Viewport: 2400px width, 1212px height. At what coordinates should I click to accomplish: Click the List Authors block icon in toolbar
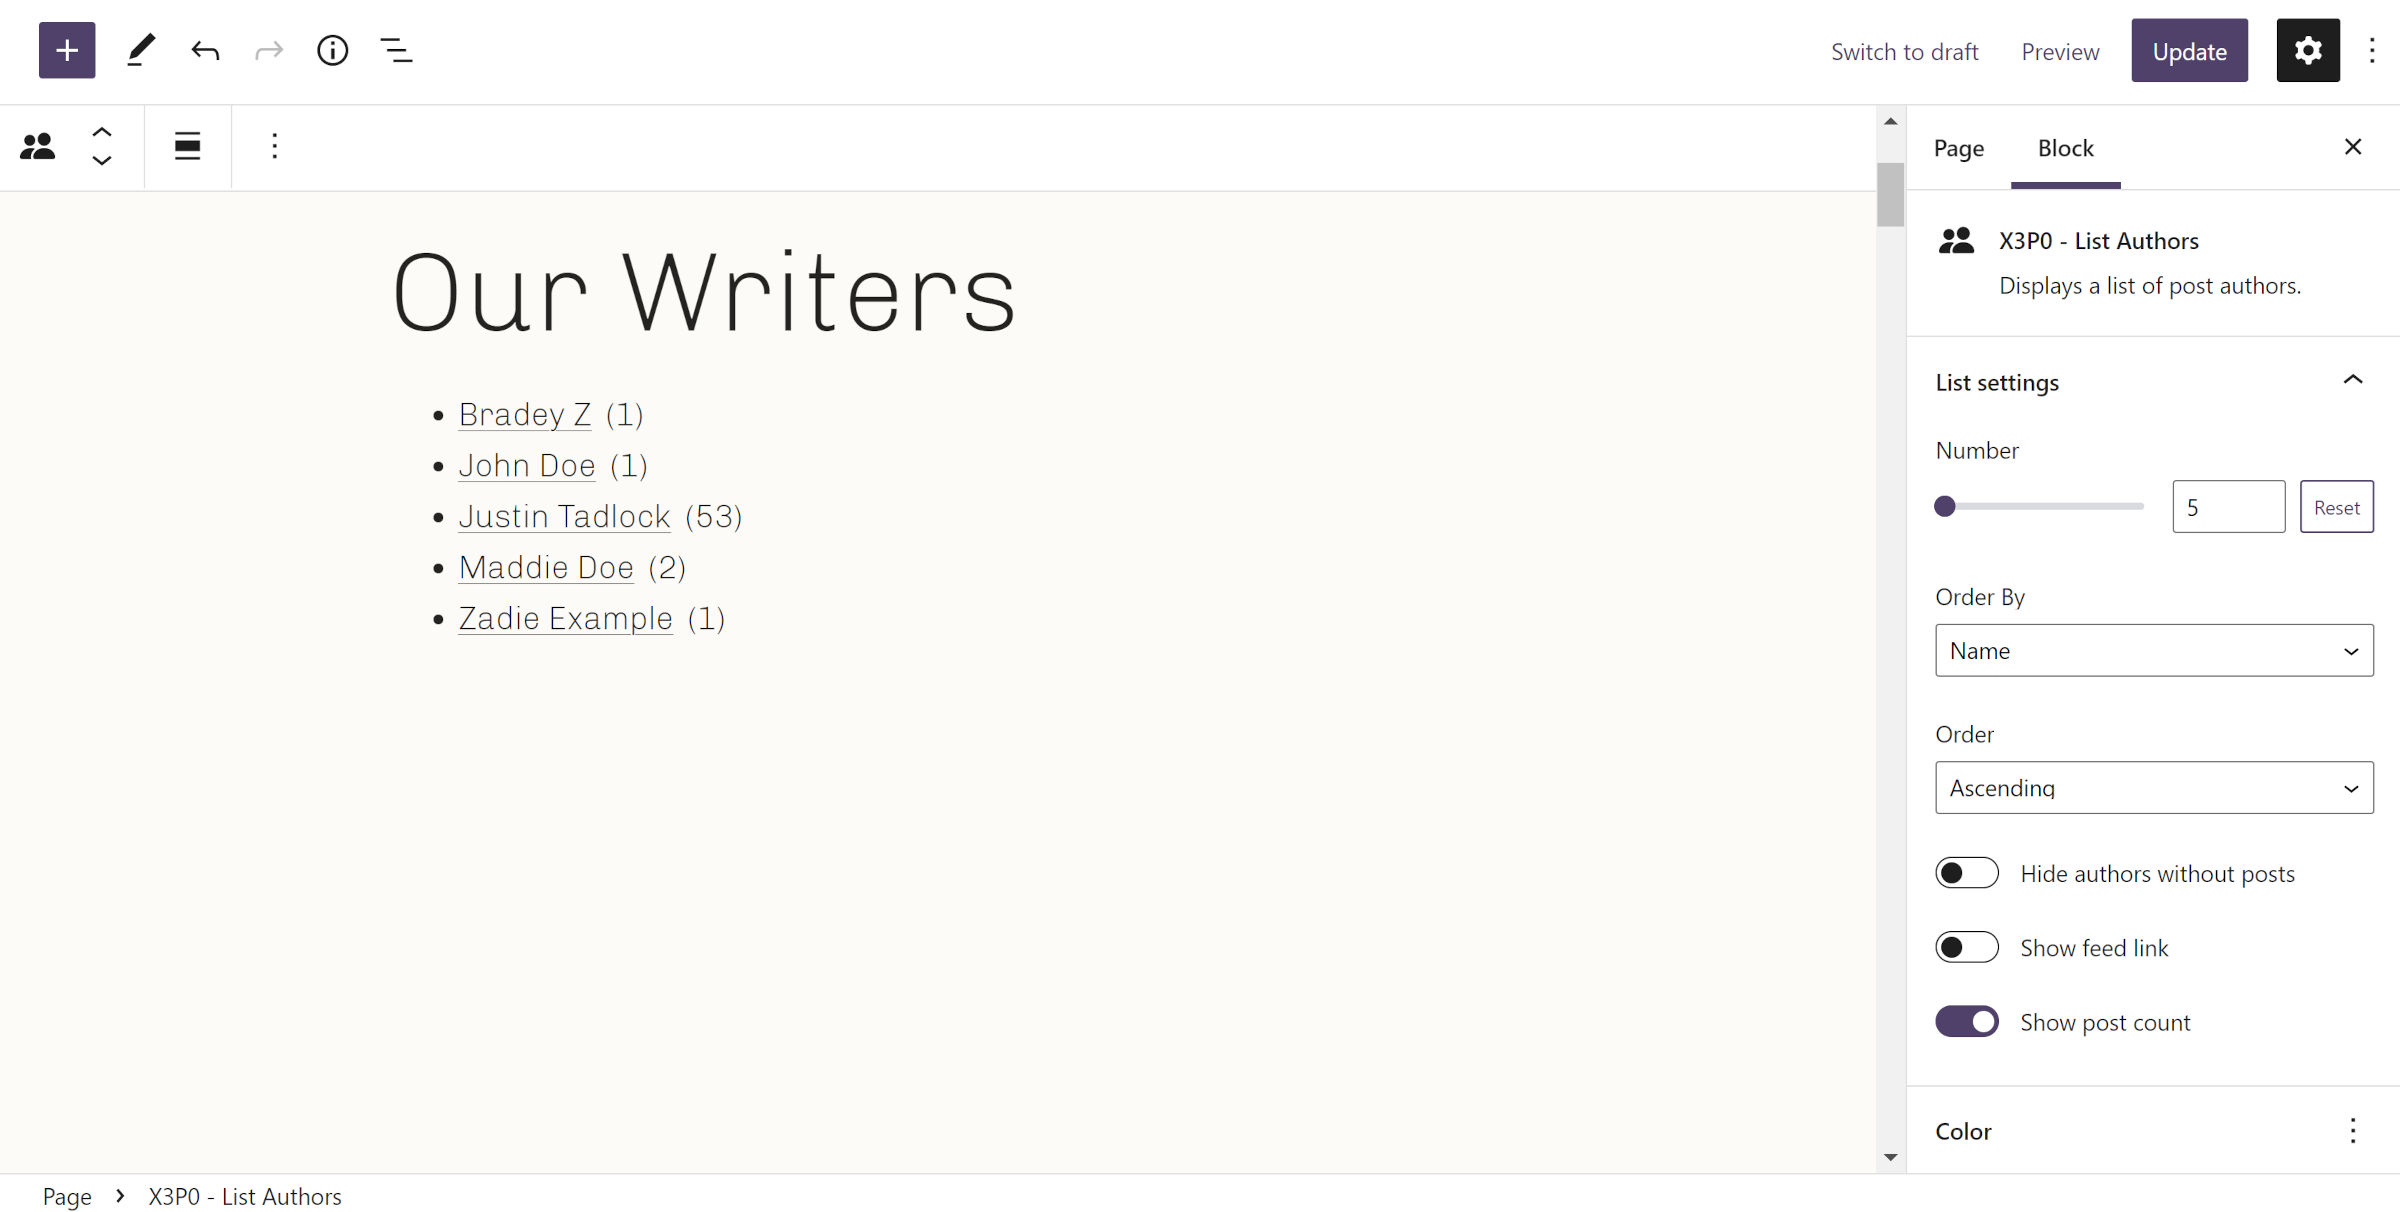[37, 146]
